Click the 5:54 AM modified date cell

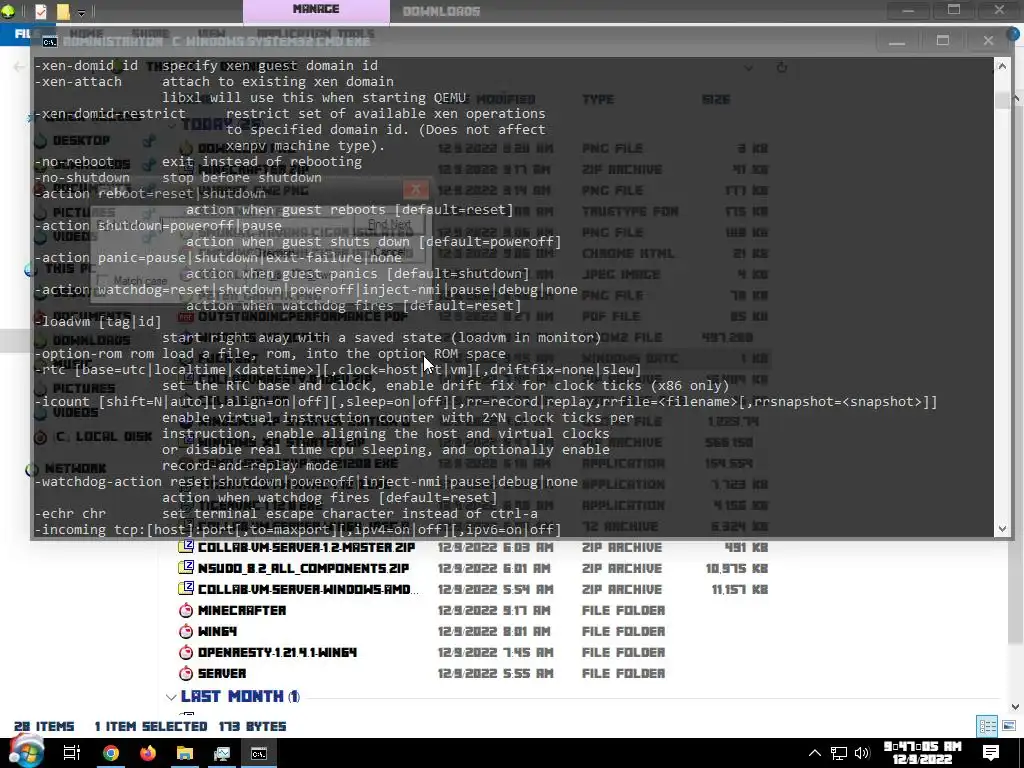pyautogui.click(x=496, y=589)
